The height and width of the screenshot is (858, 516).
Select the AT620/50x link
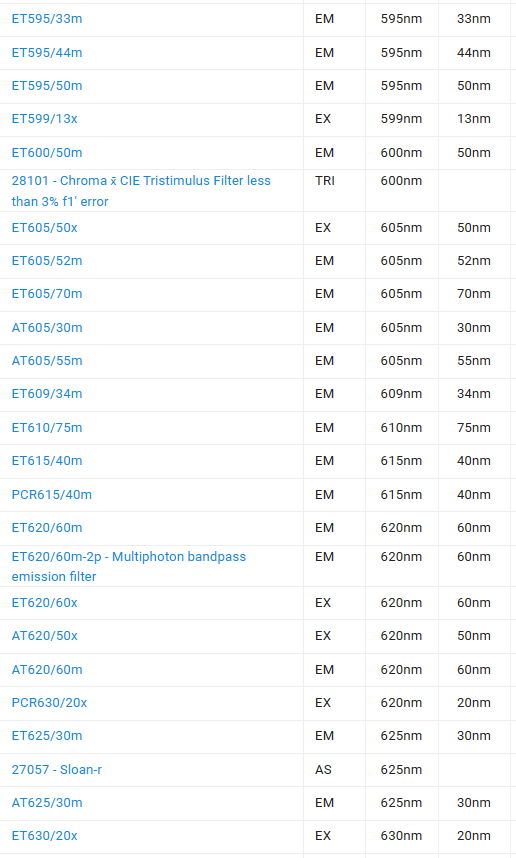pos(44,636)
